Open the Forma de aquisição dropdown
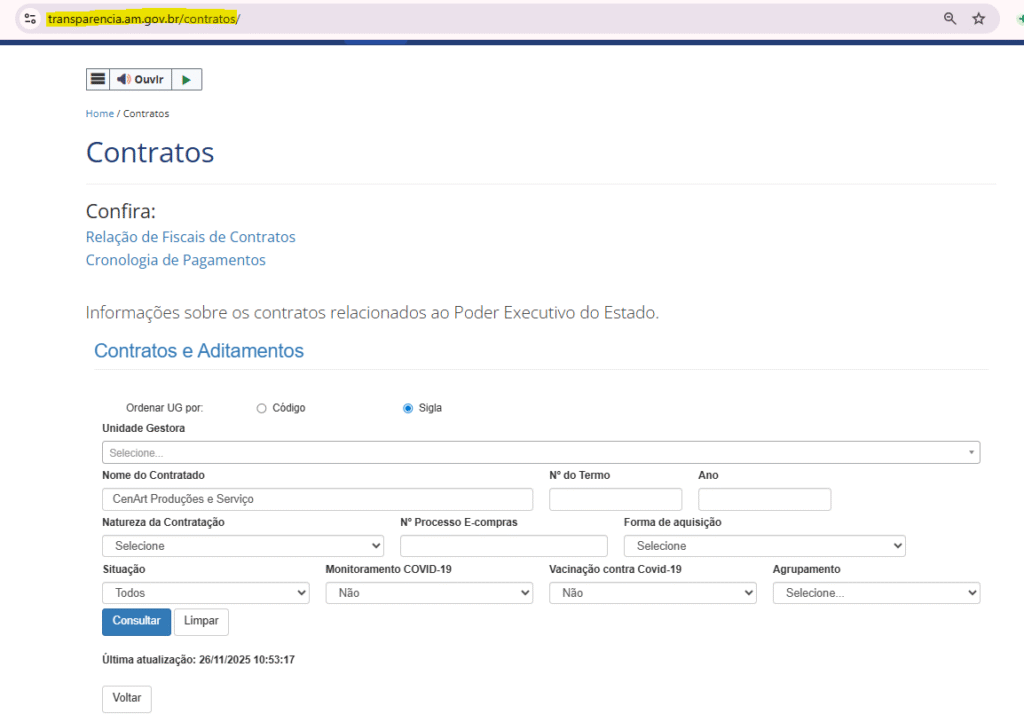The height and width of the screenshot is (714, 1024). point(764,546)
